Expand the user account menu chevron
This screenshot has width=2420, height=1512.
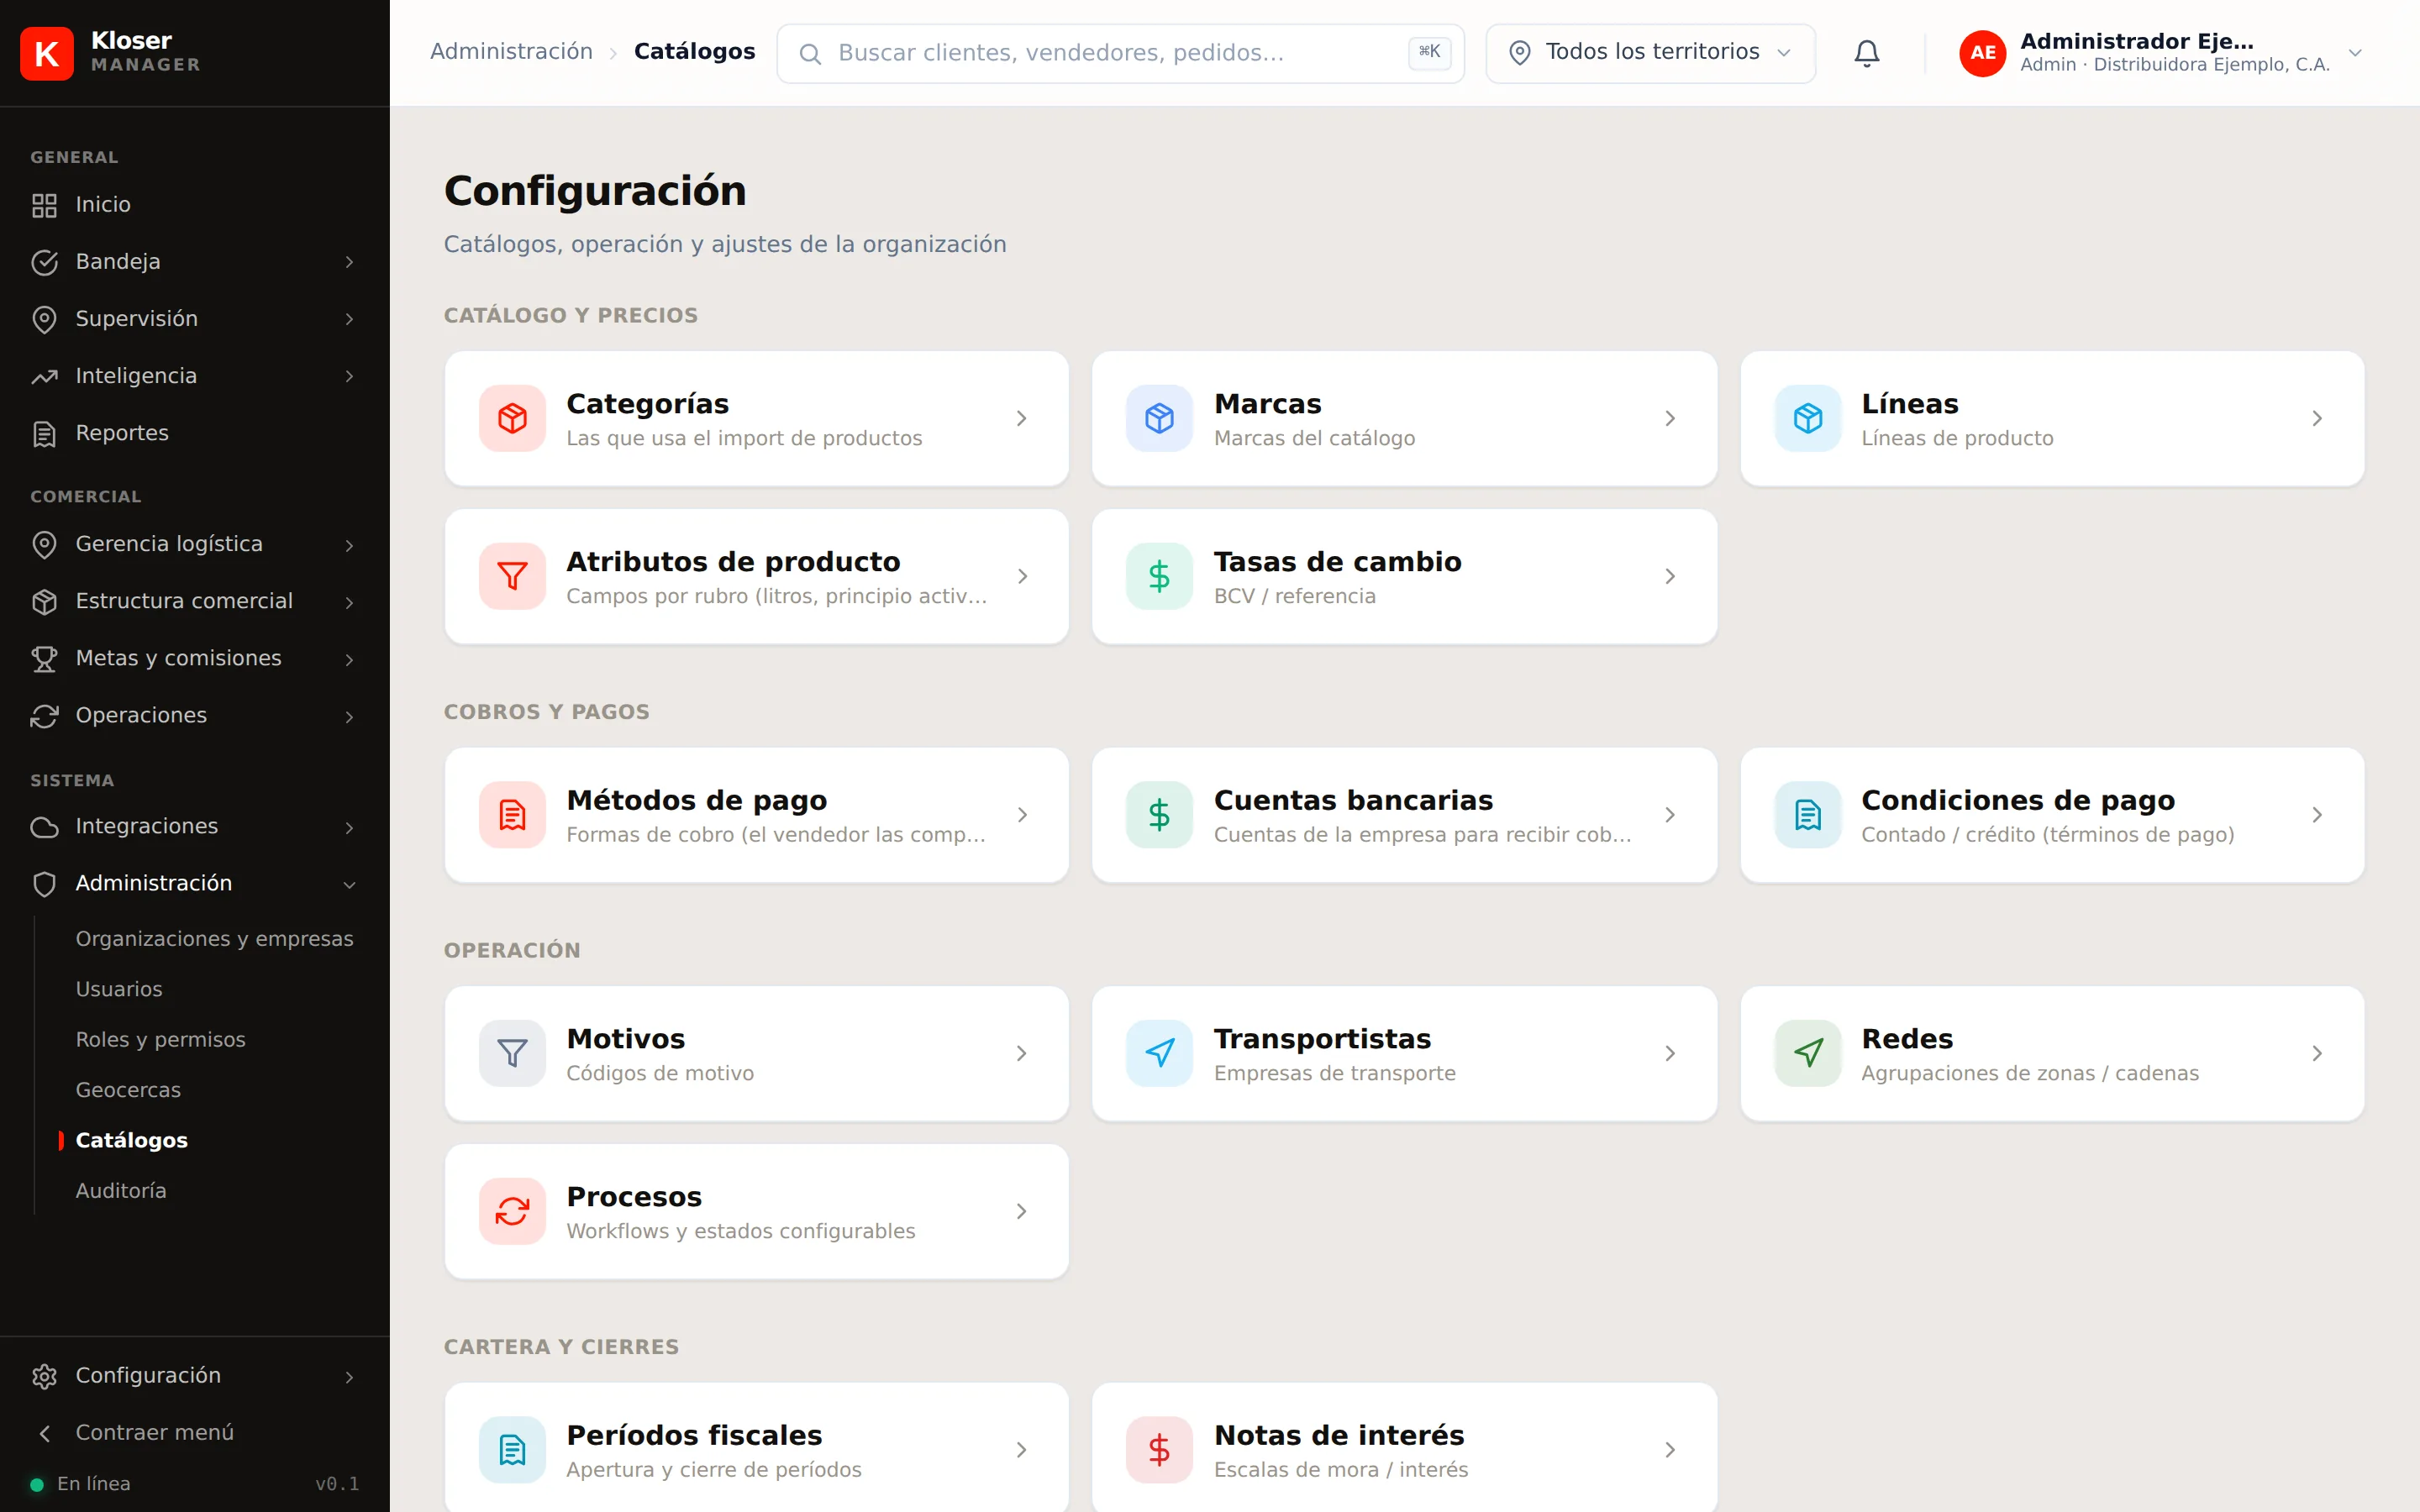[x=2355, y=53]
